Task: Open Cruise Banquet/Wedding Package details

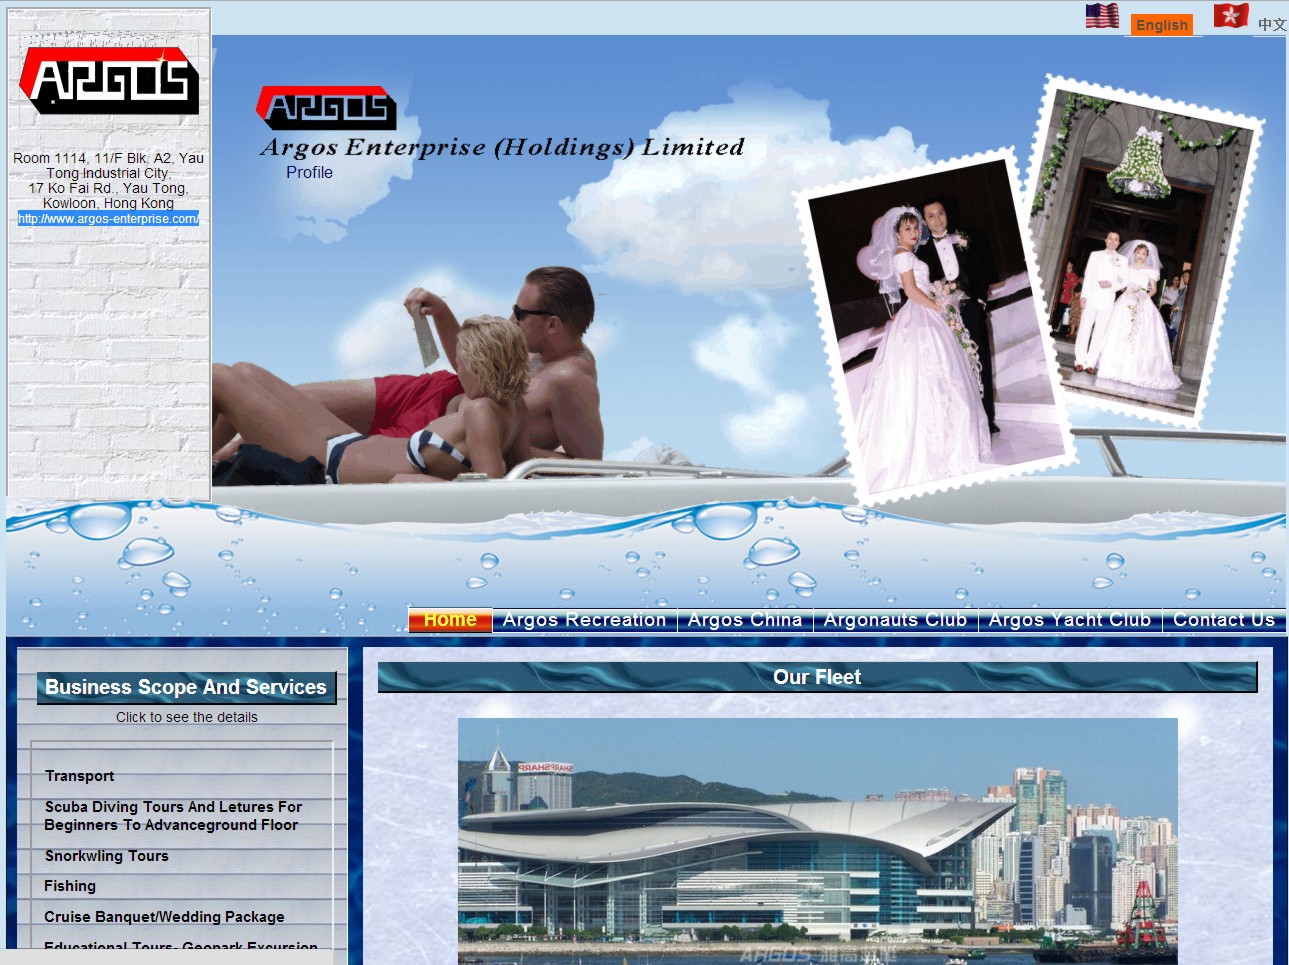Action: click(x=164, y=917)
